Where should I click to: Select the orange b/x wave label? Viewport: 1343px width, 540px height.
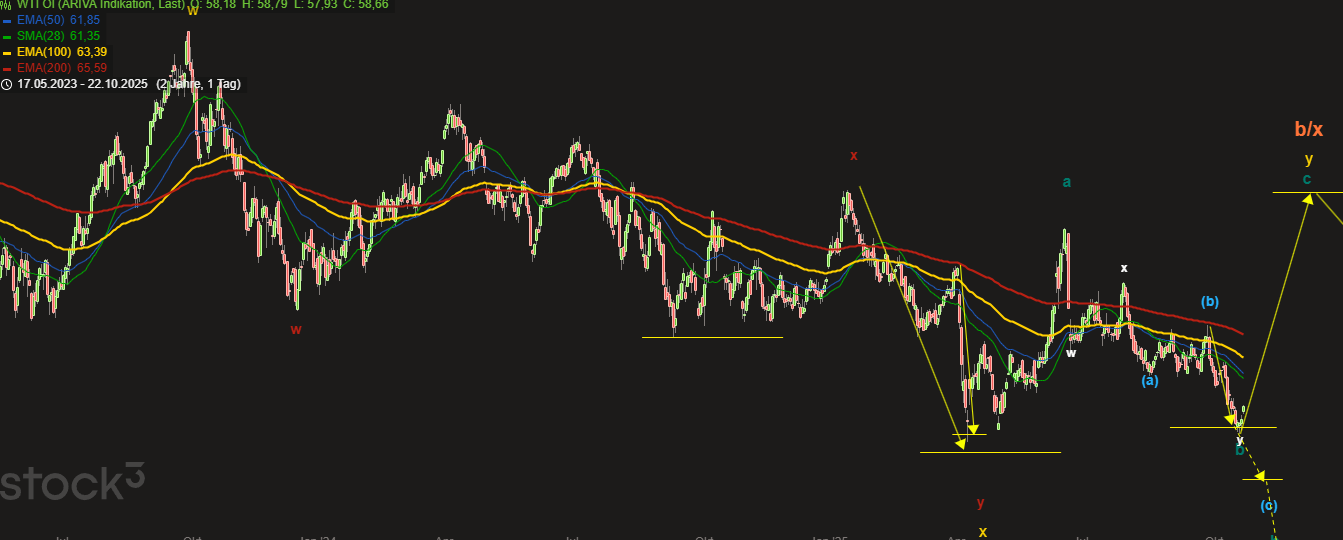(1308, 129)
